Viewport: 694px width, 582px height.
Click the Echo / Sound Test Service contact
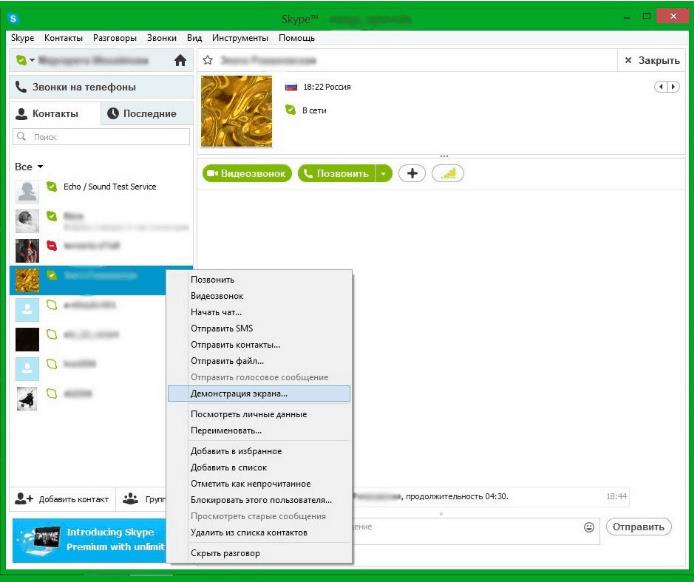pos(109,187)
